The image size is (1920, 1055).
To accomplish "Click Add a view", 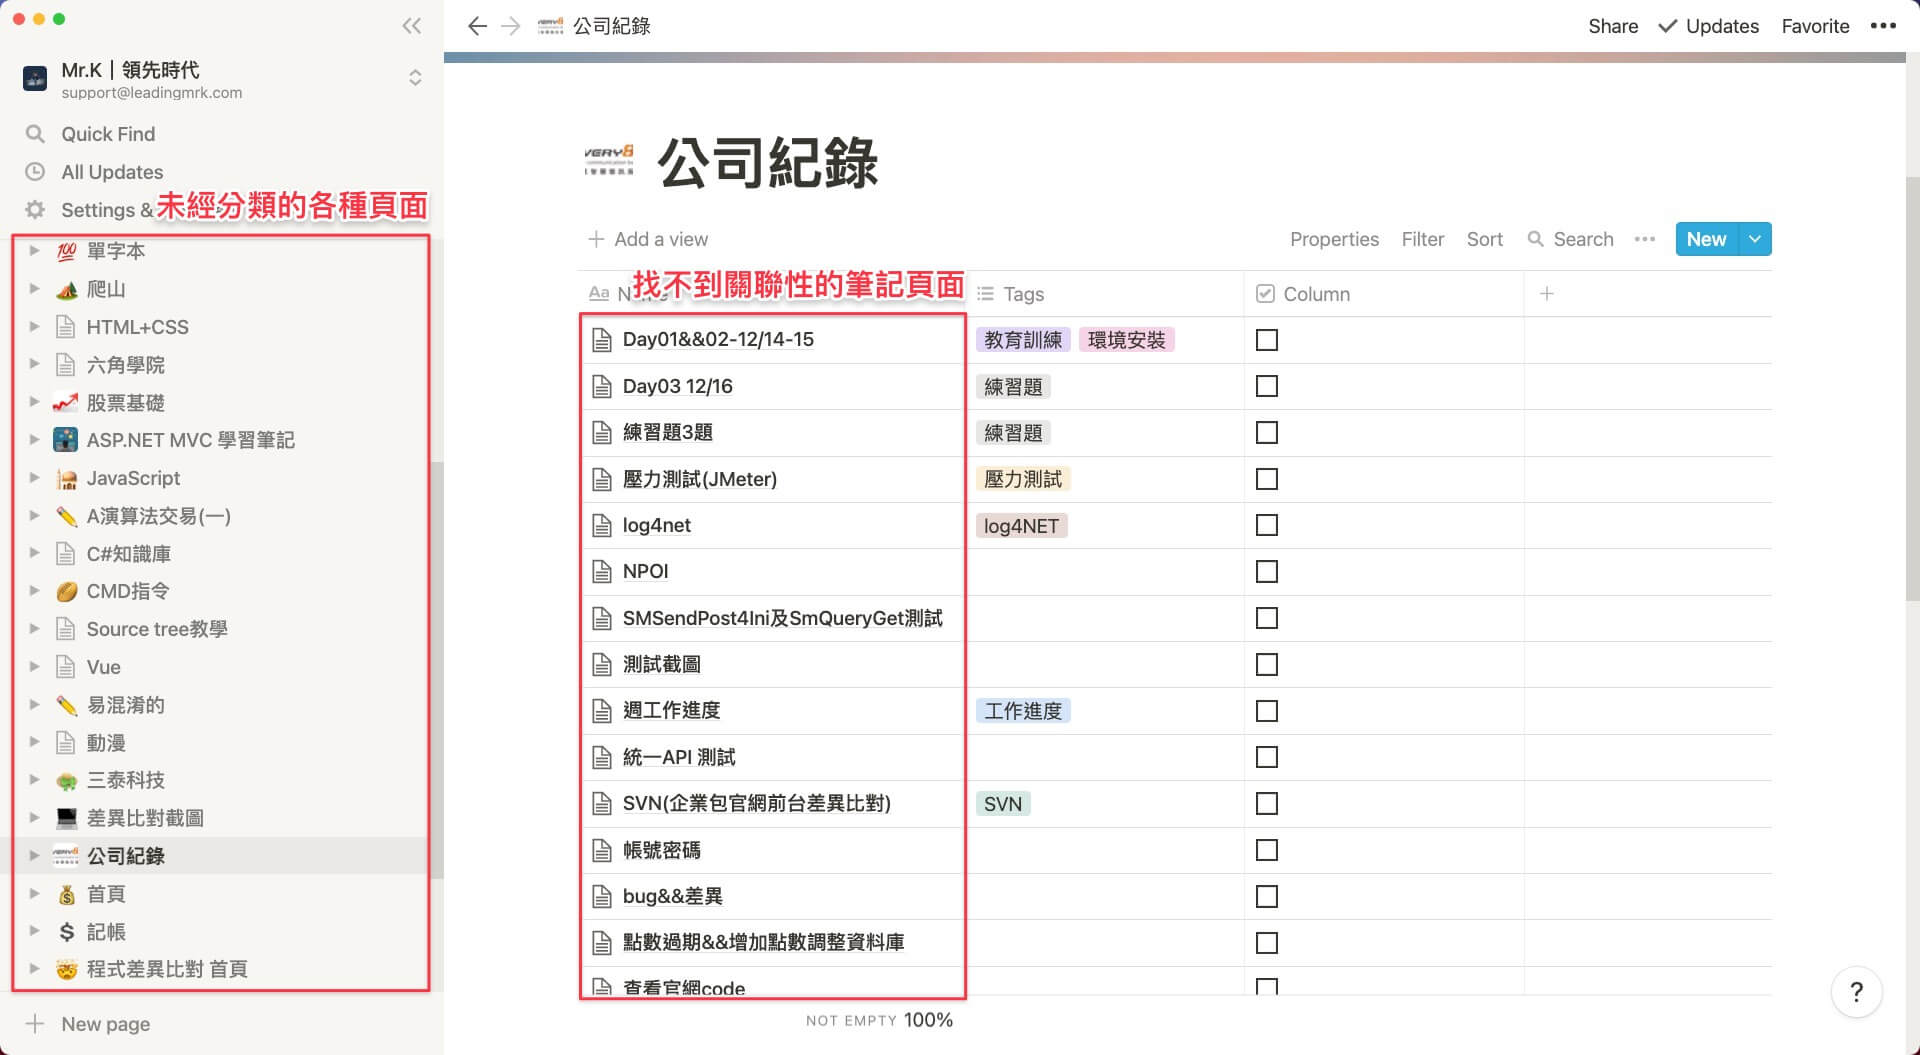I will coord(648,239).
